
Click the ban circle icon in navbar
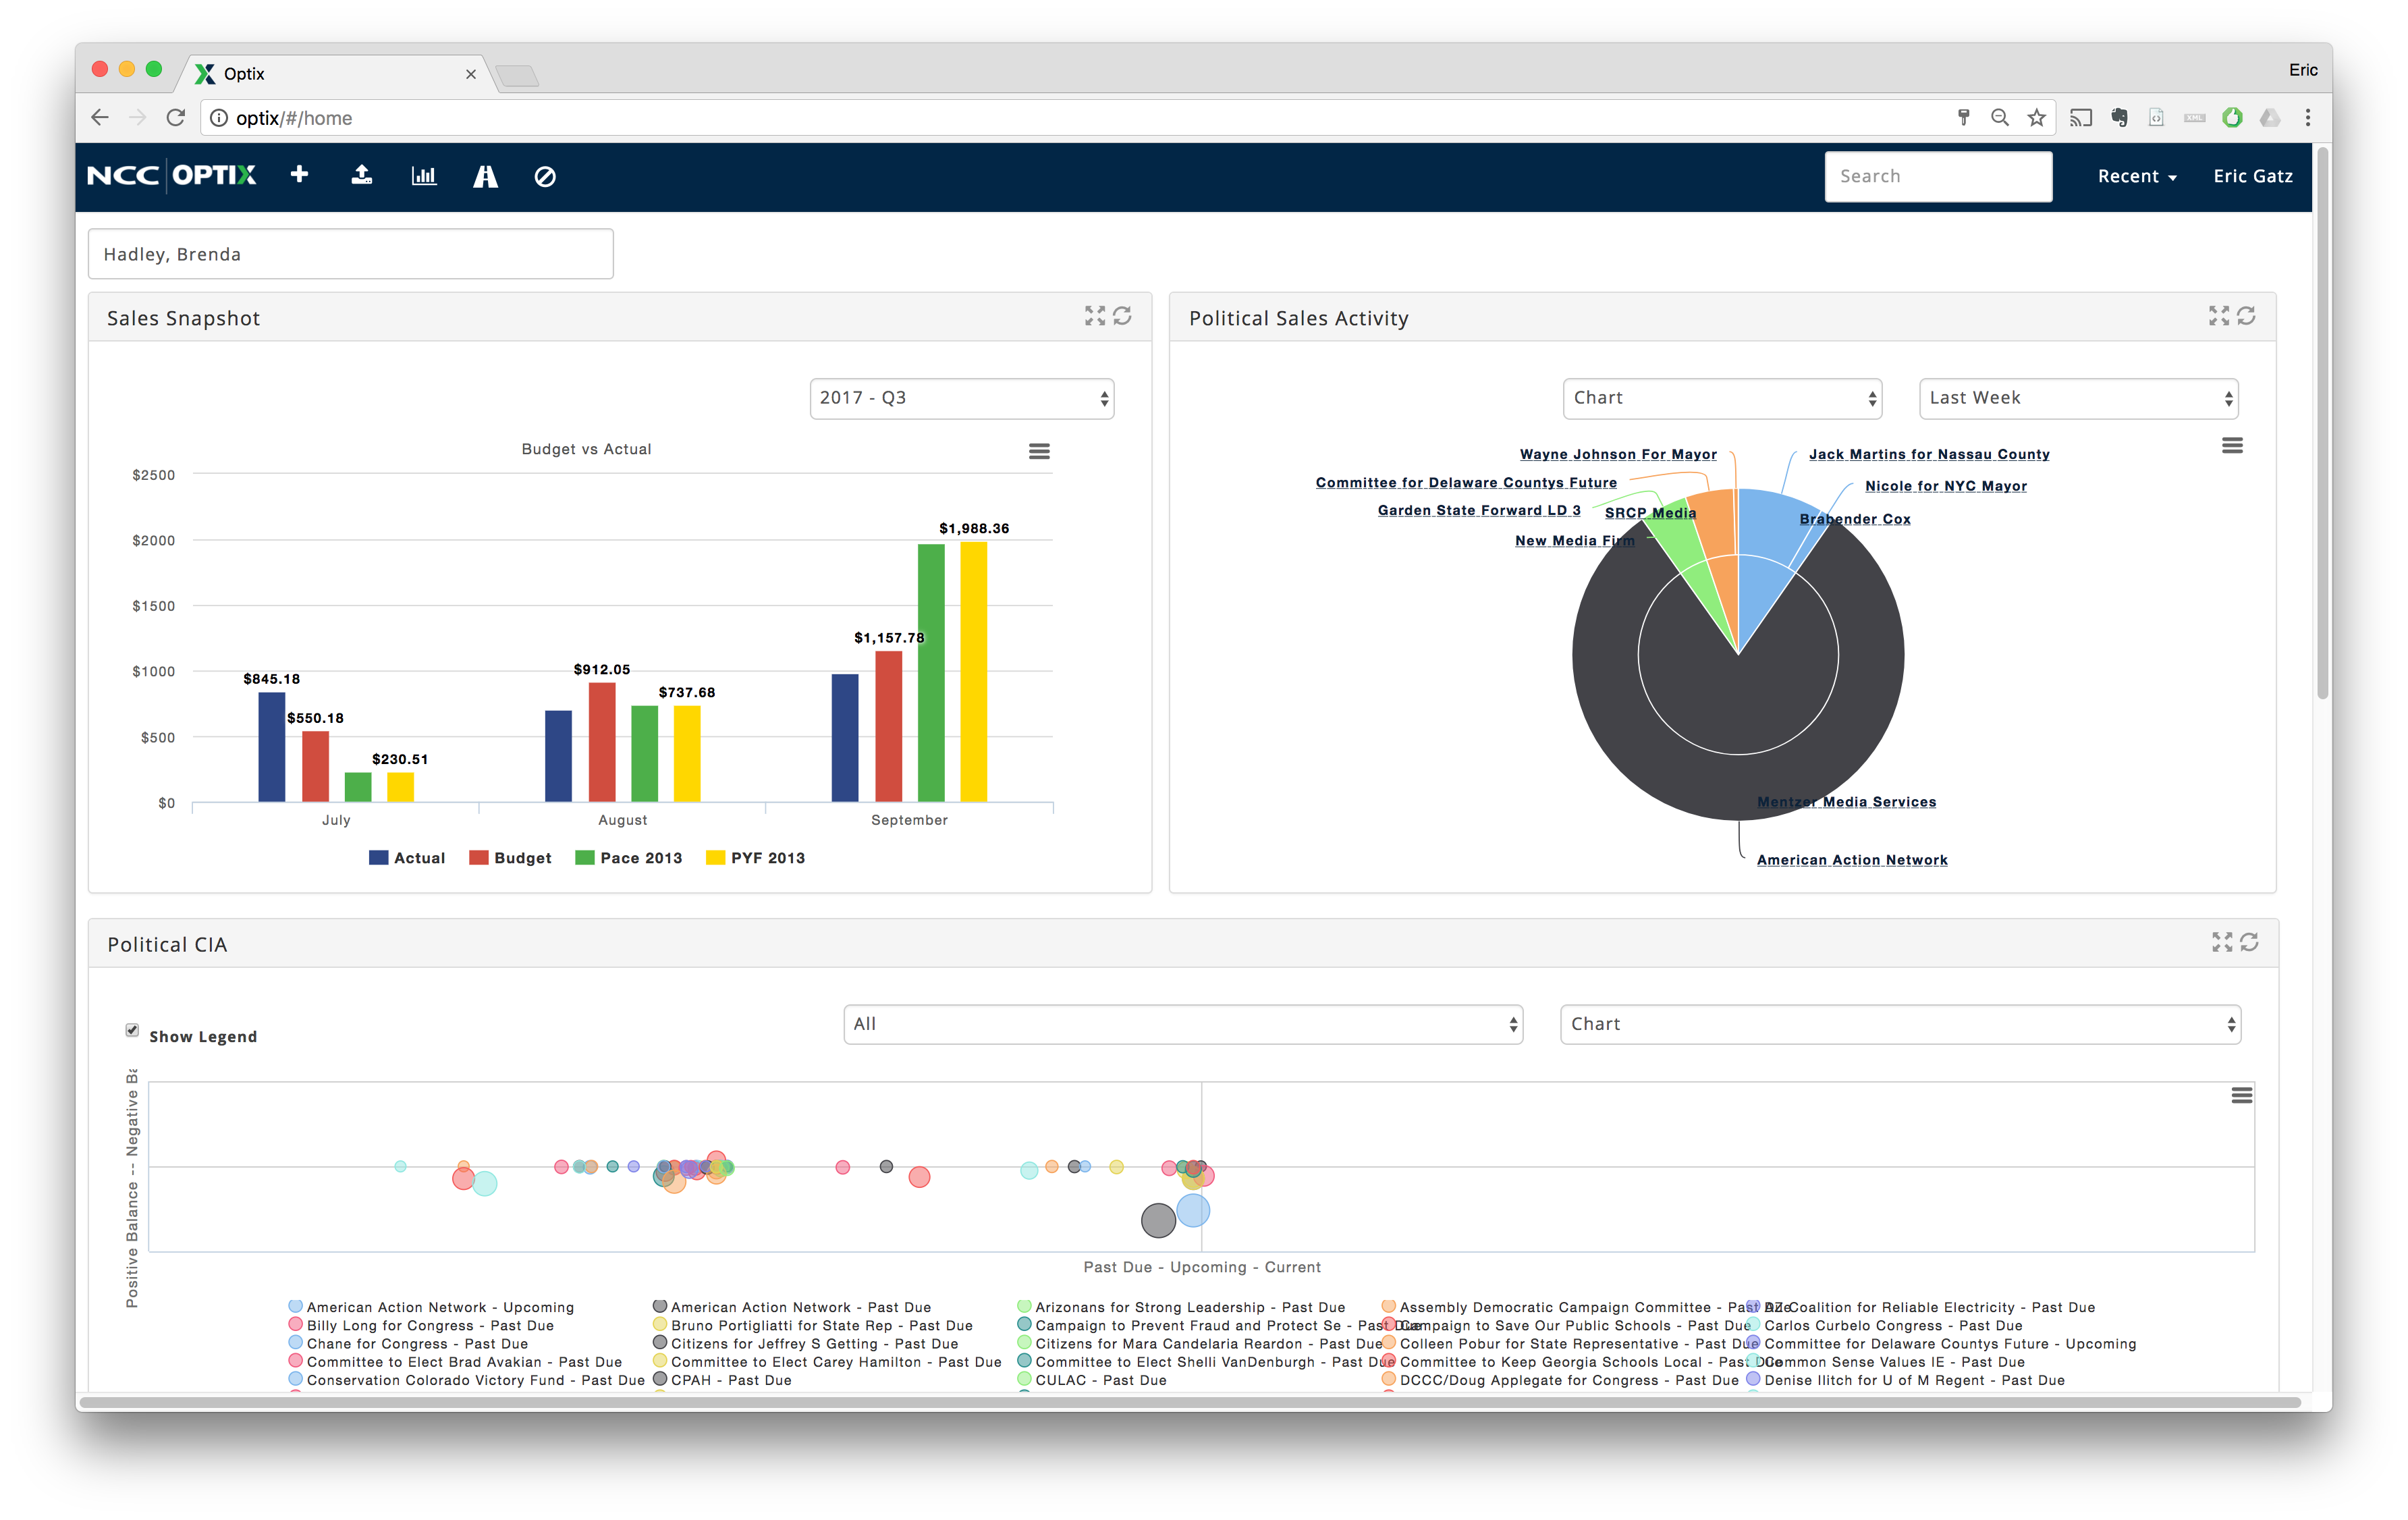(x=545, y=177)
